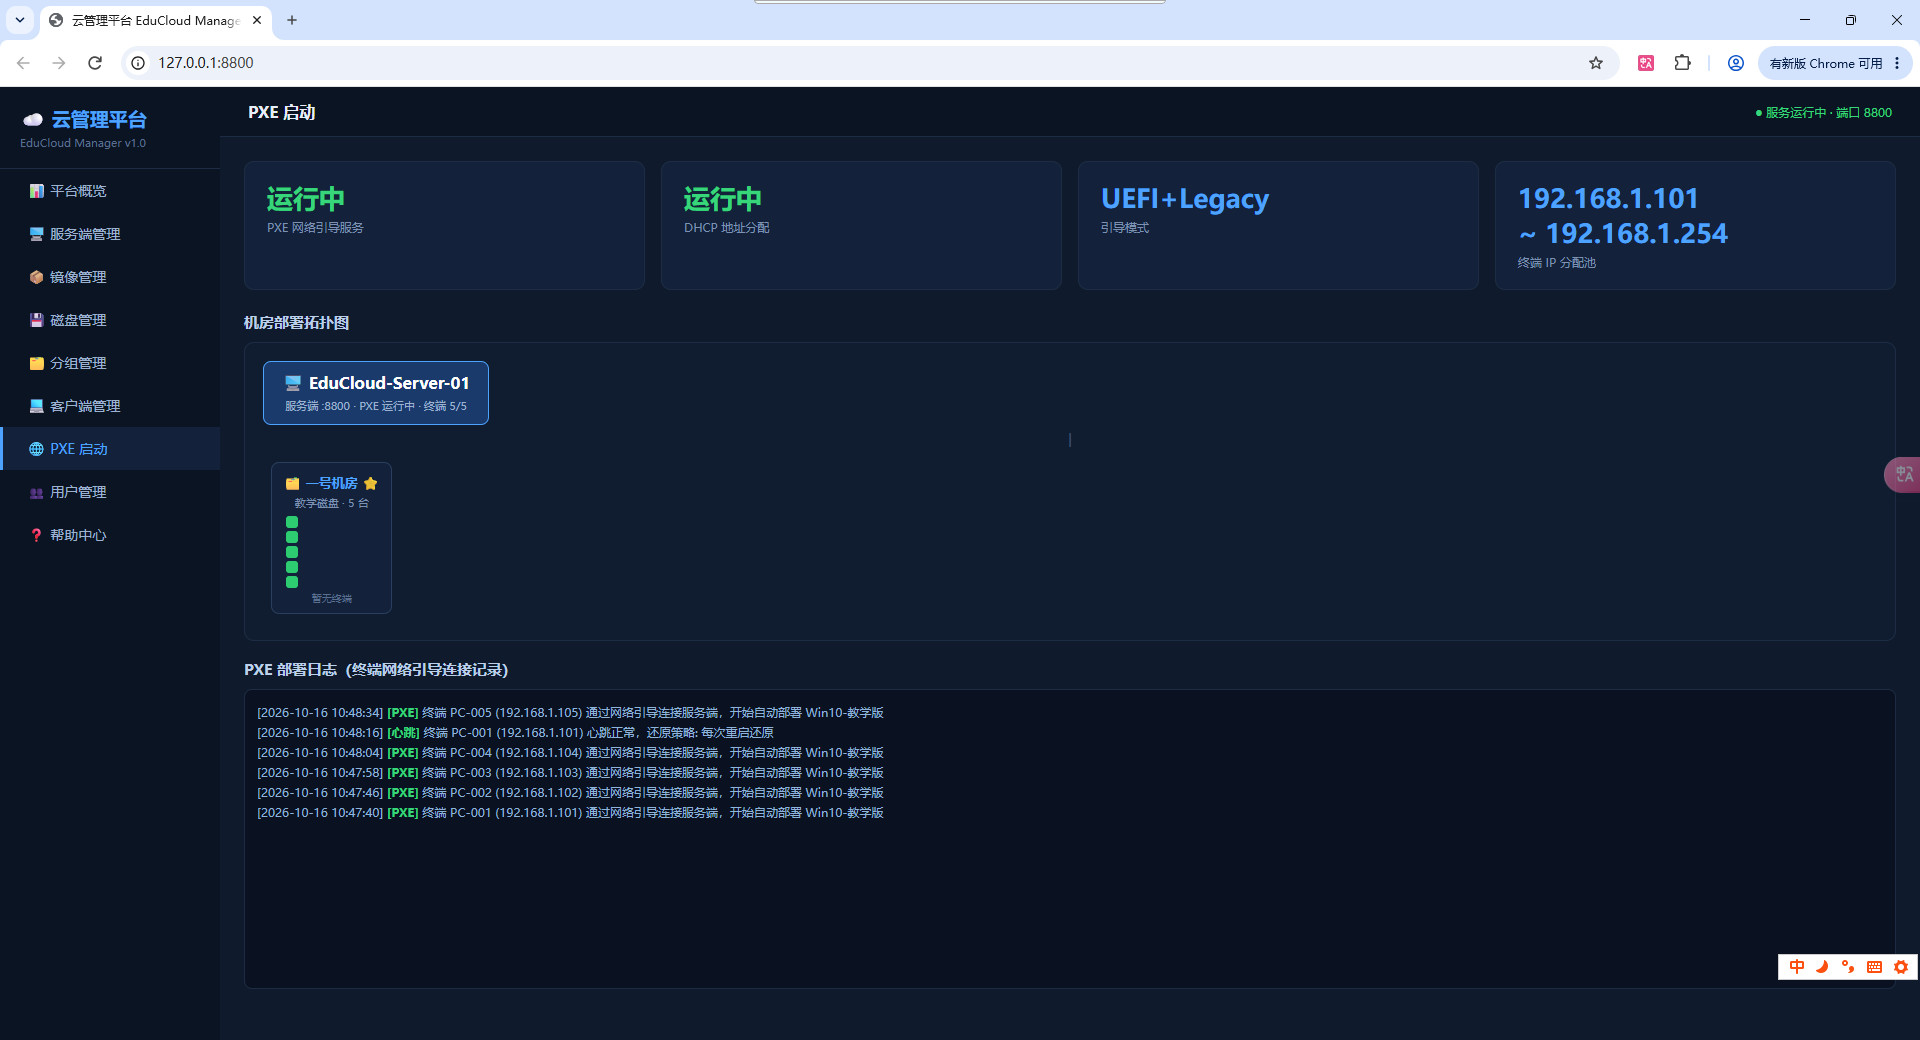The image size is (1920, 1040).
Task: Open the IME settings gear icon
Action: [x=1901, y=967]
